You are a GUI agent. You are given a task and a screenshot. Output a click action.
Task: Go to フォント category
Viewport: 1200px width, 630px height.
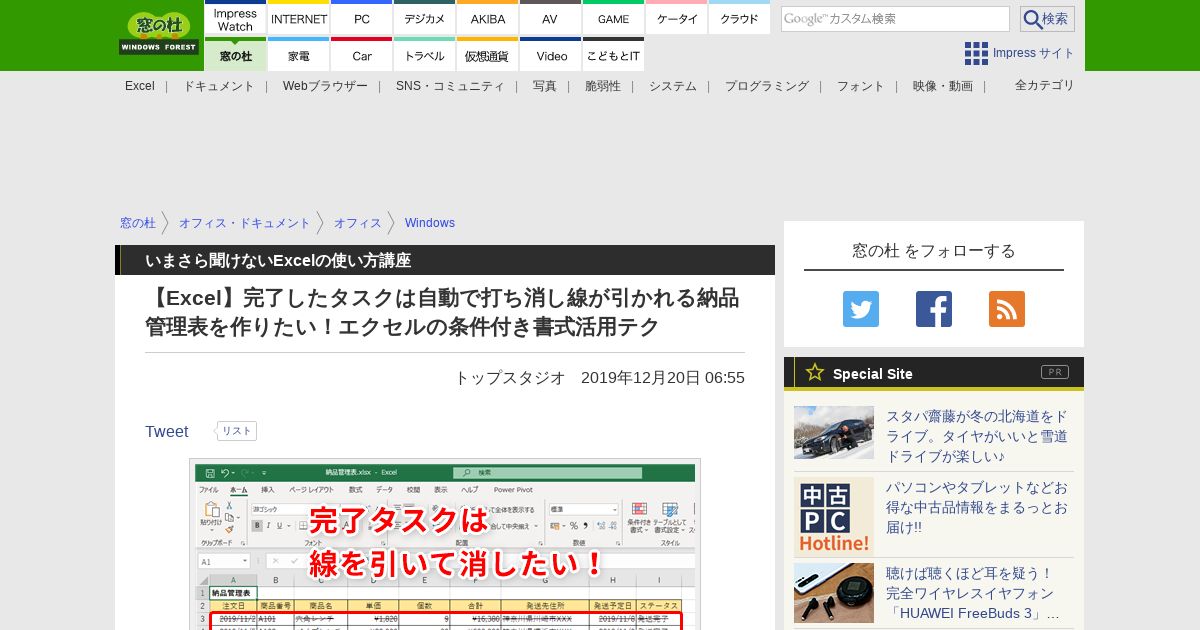click(861, 86)
